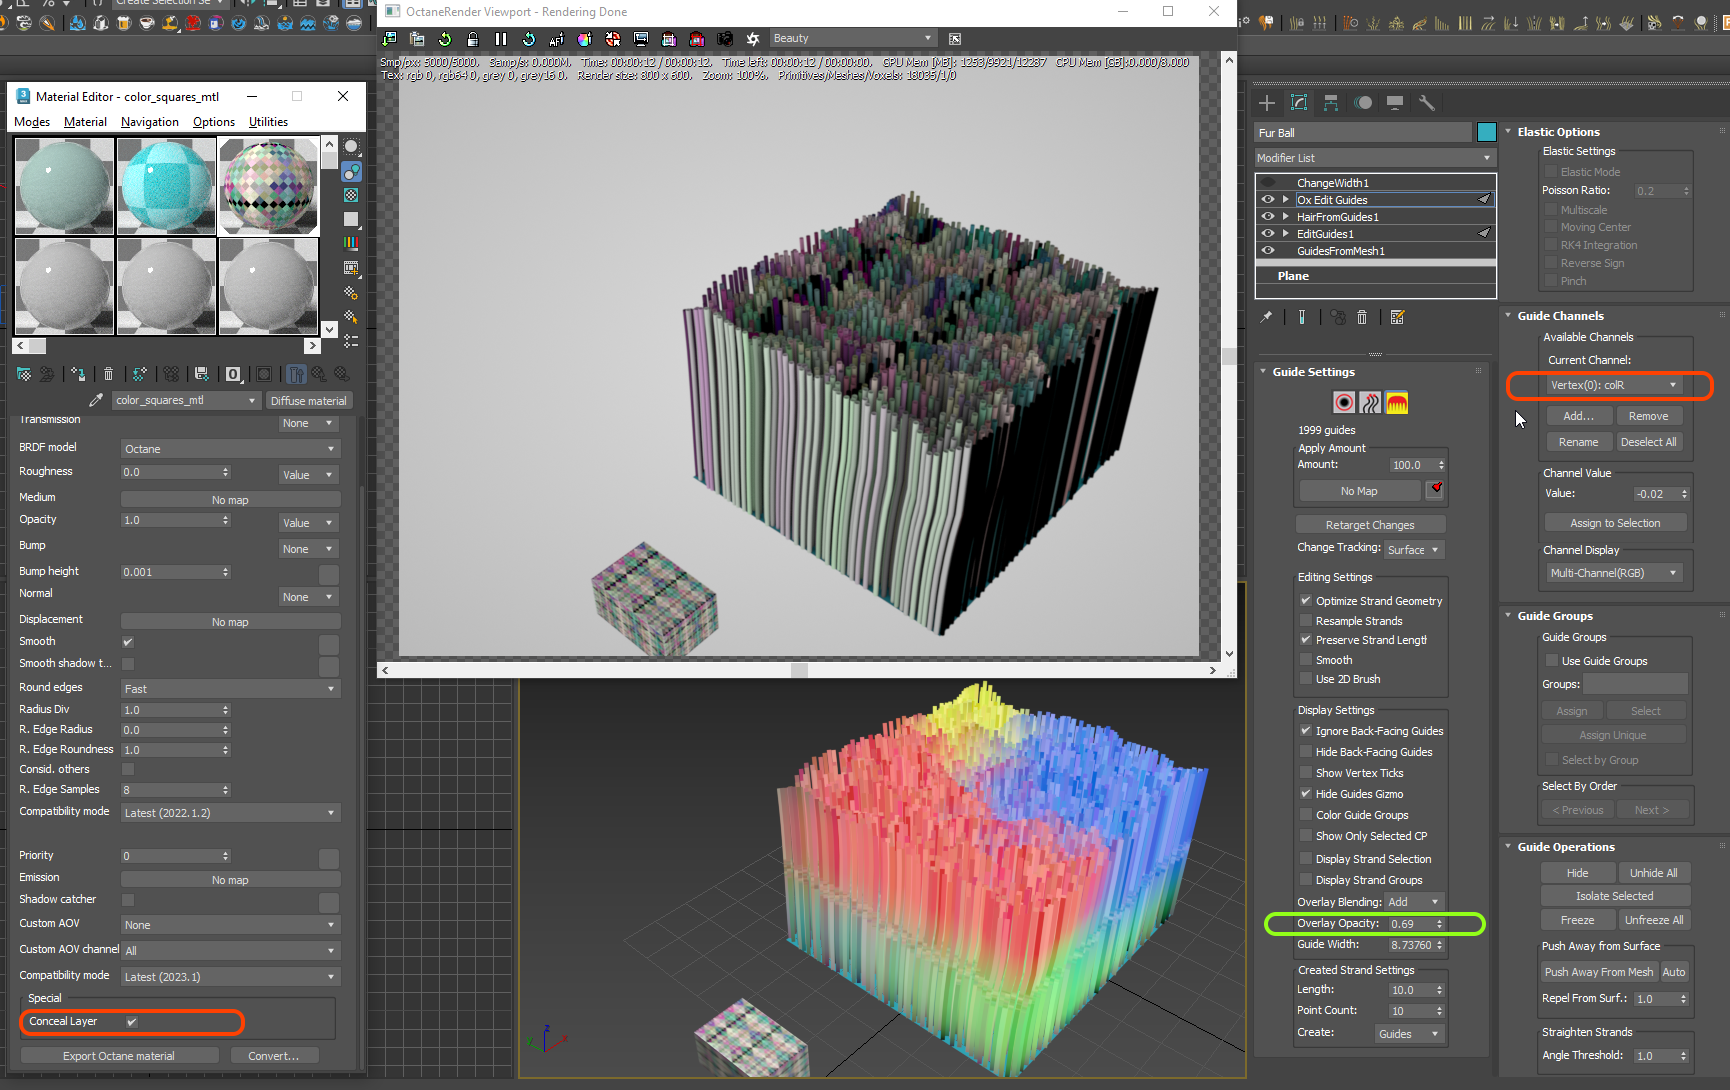
Task: Click the Export Octane material button
Action: coord(119,1056)
